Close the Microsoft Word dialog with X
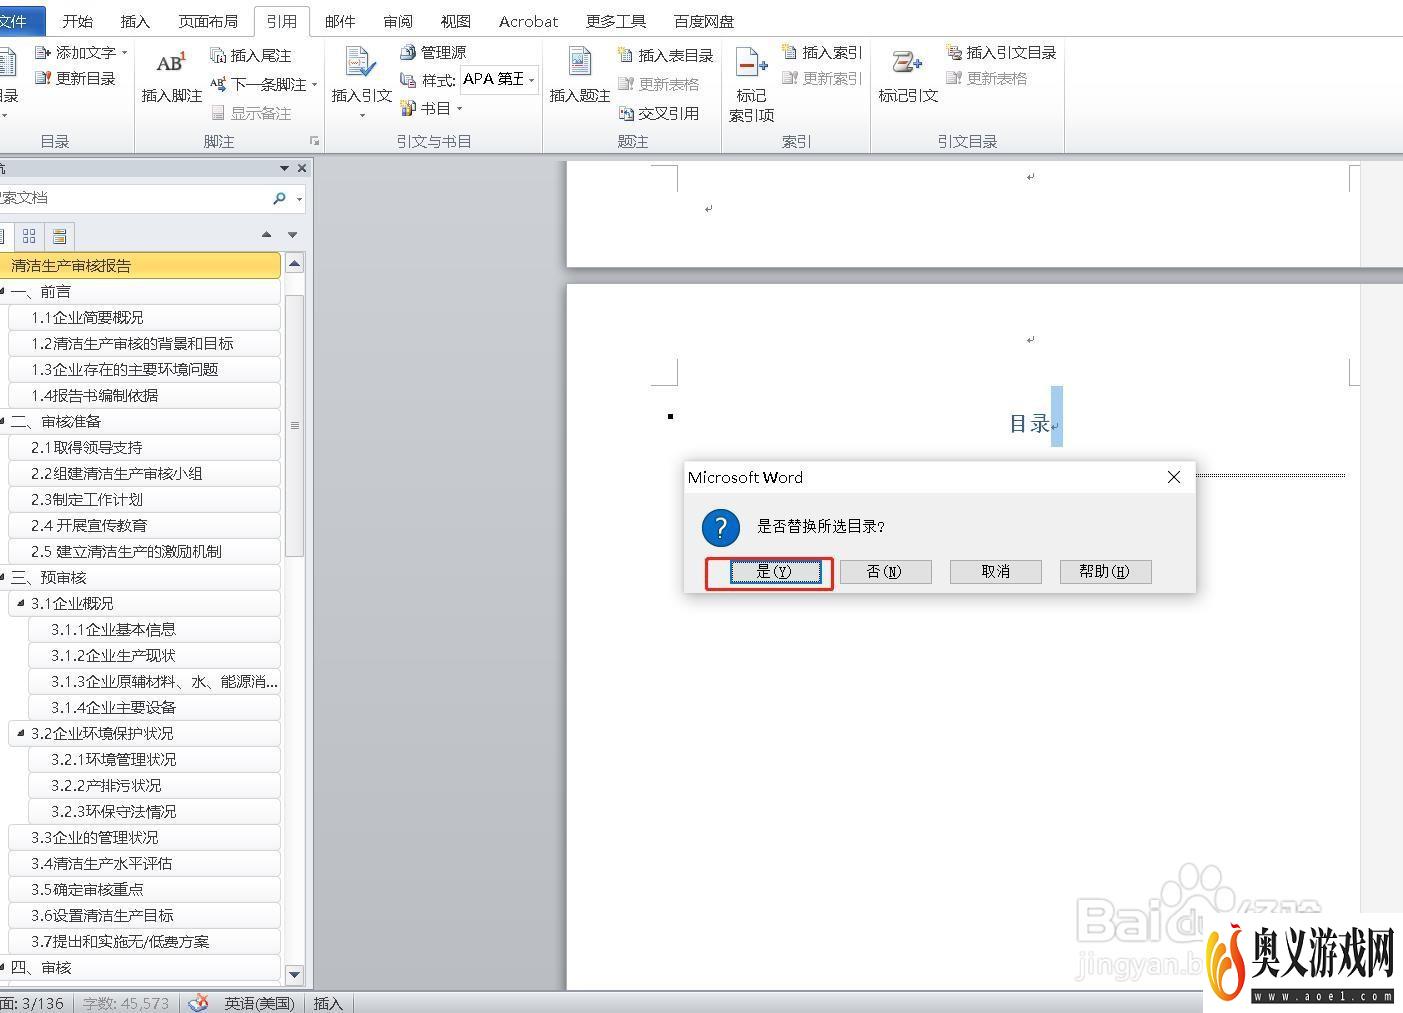Image resolution: width=1403 pixels, height=1013 pixels. click(x=1174, y=477)
